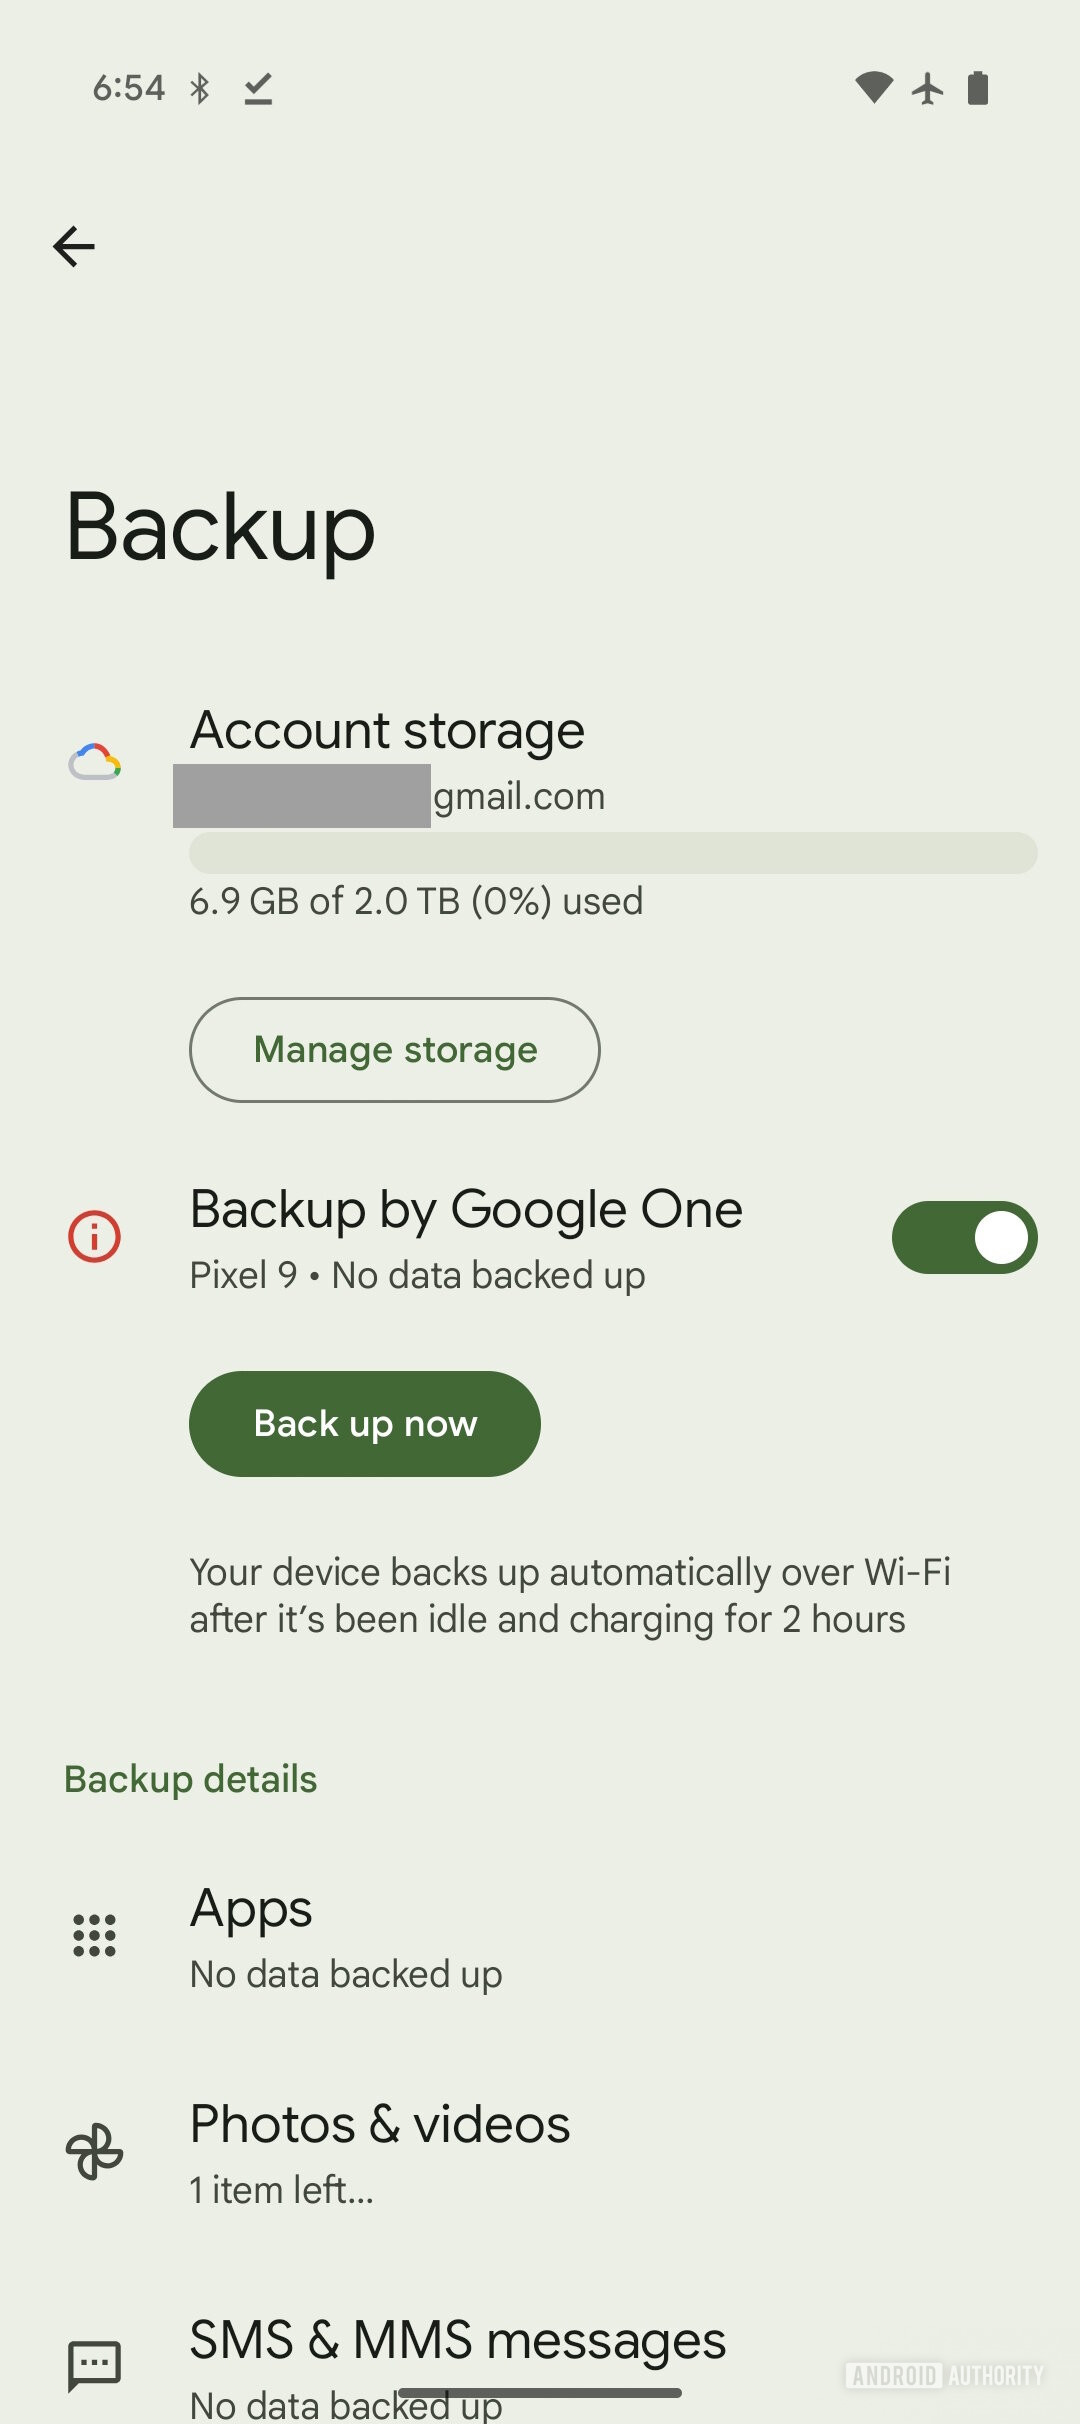The image size is (1080, 2424).
Task: Tap the Account storage heading
Action: [x=387, y=730]
